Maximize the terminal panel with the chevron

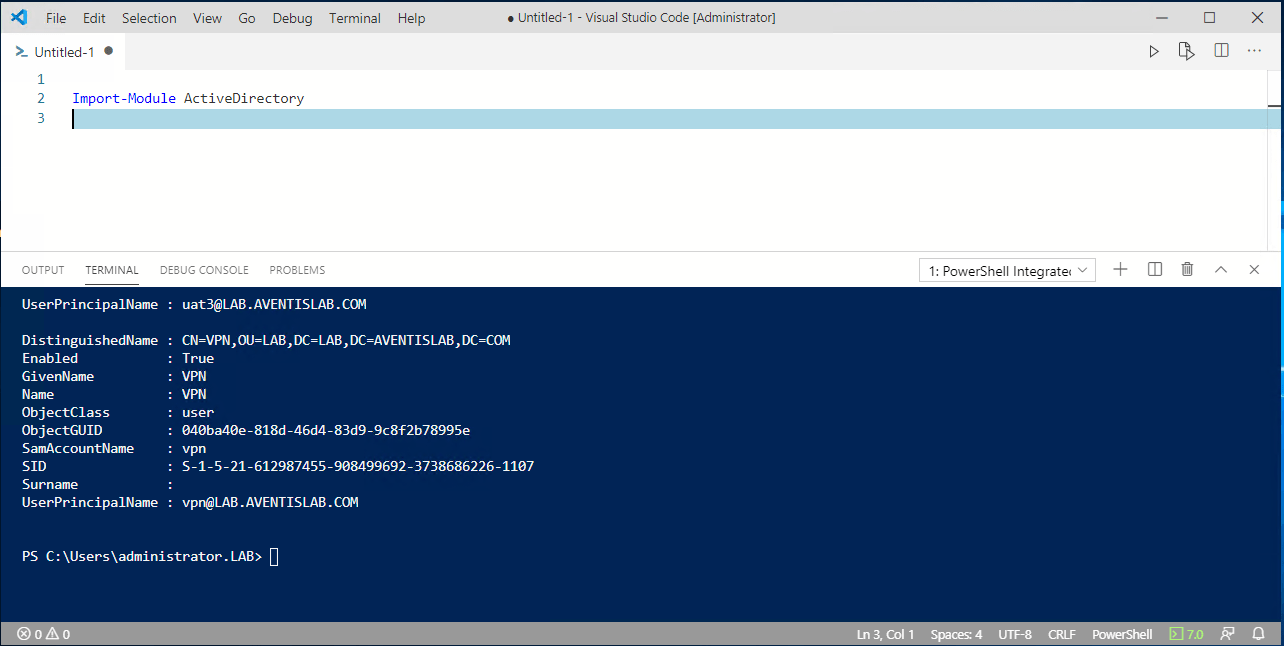[x=1220, y=269]
